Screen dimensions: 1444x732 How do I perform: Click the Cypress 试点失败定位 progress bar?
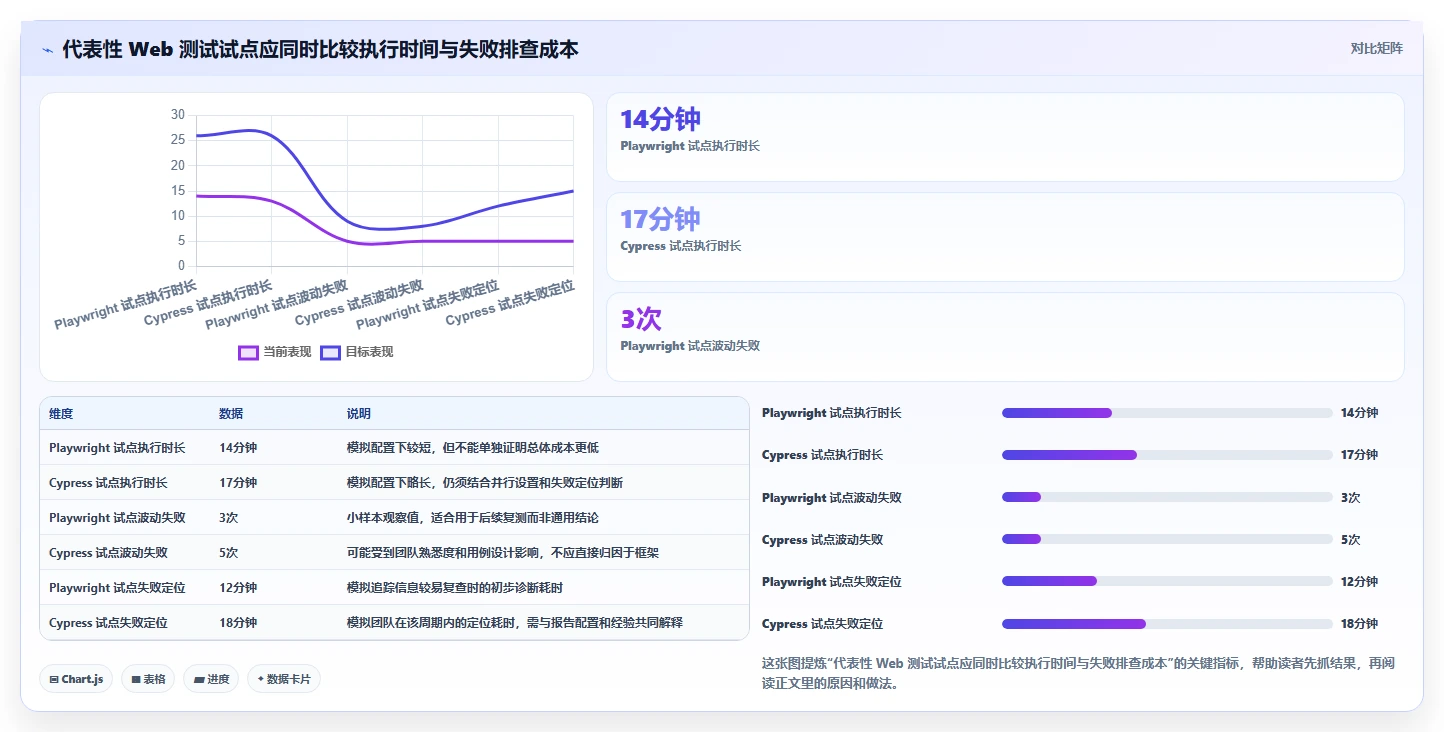point(1167,624)
